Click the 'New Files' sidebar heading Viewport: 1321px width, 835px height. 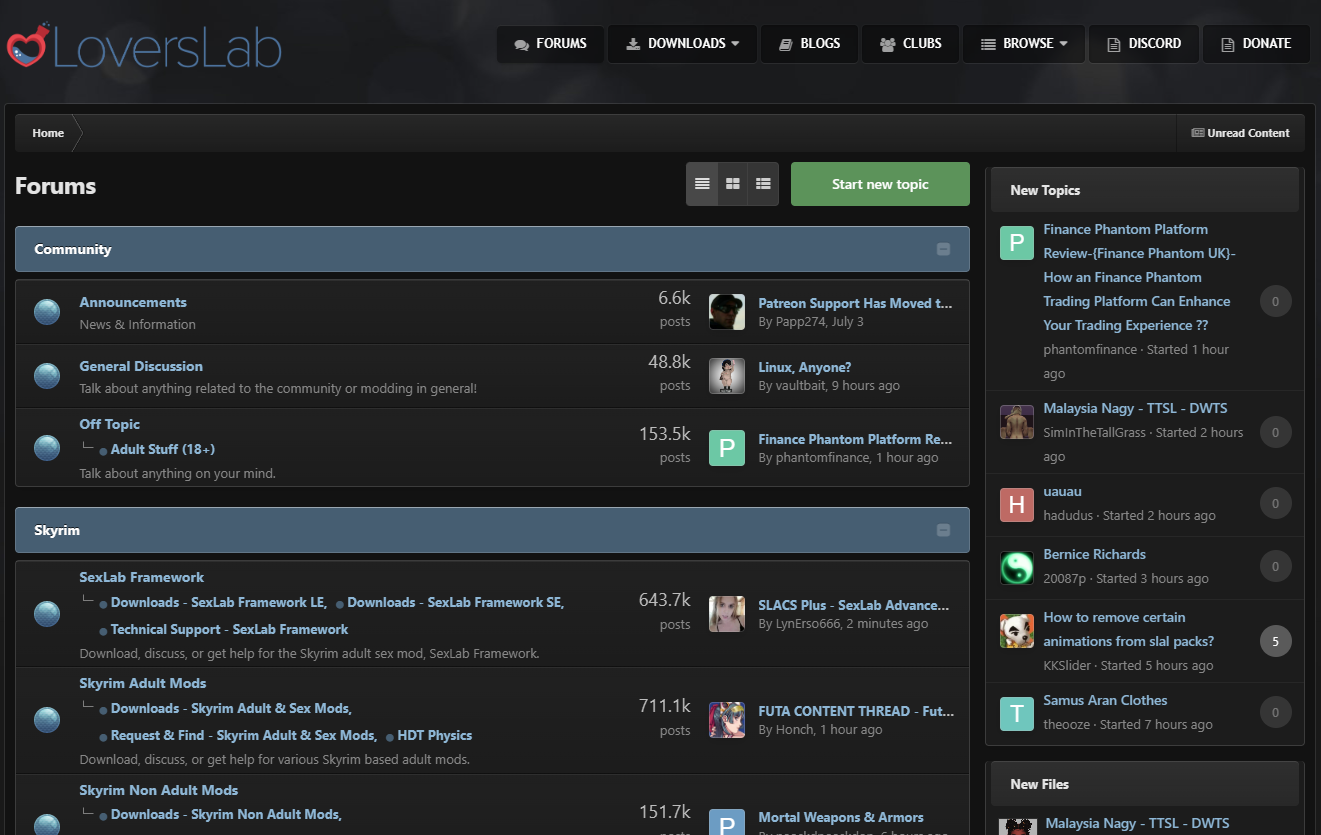(x=1040, y=784)
